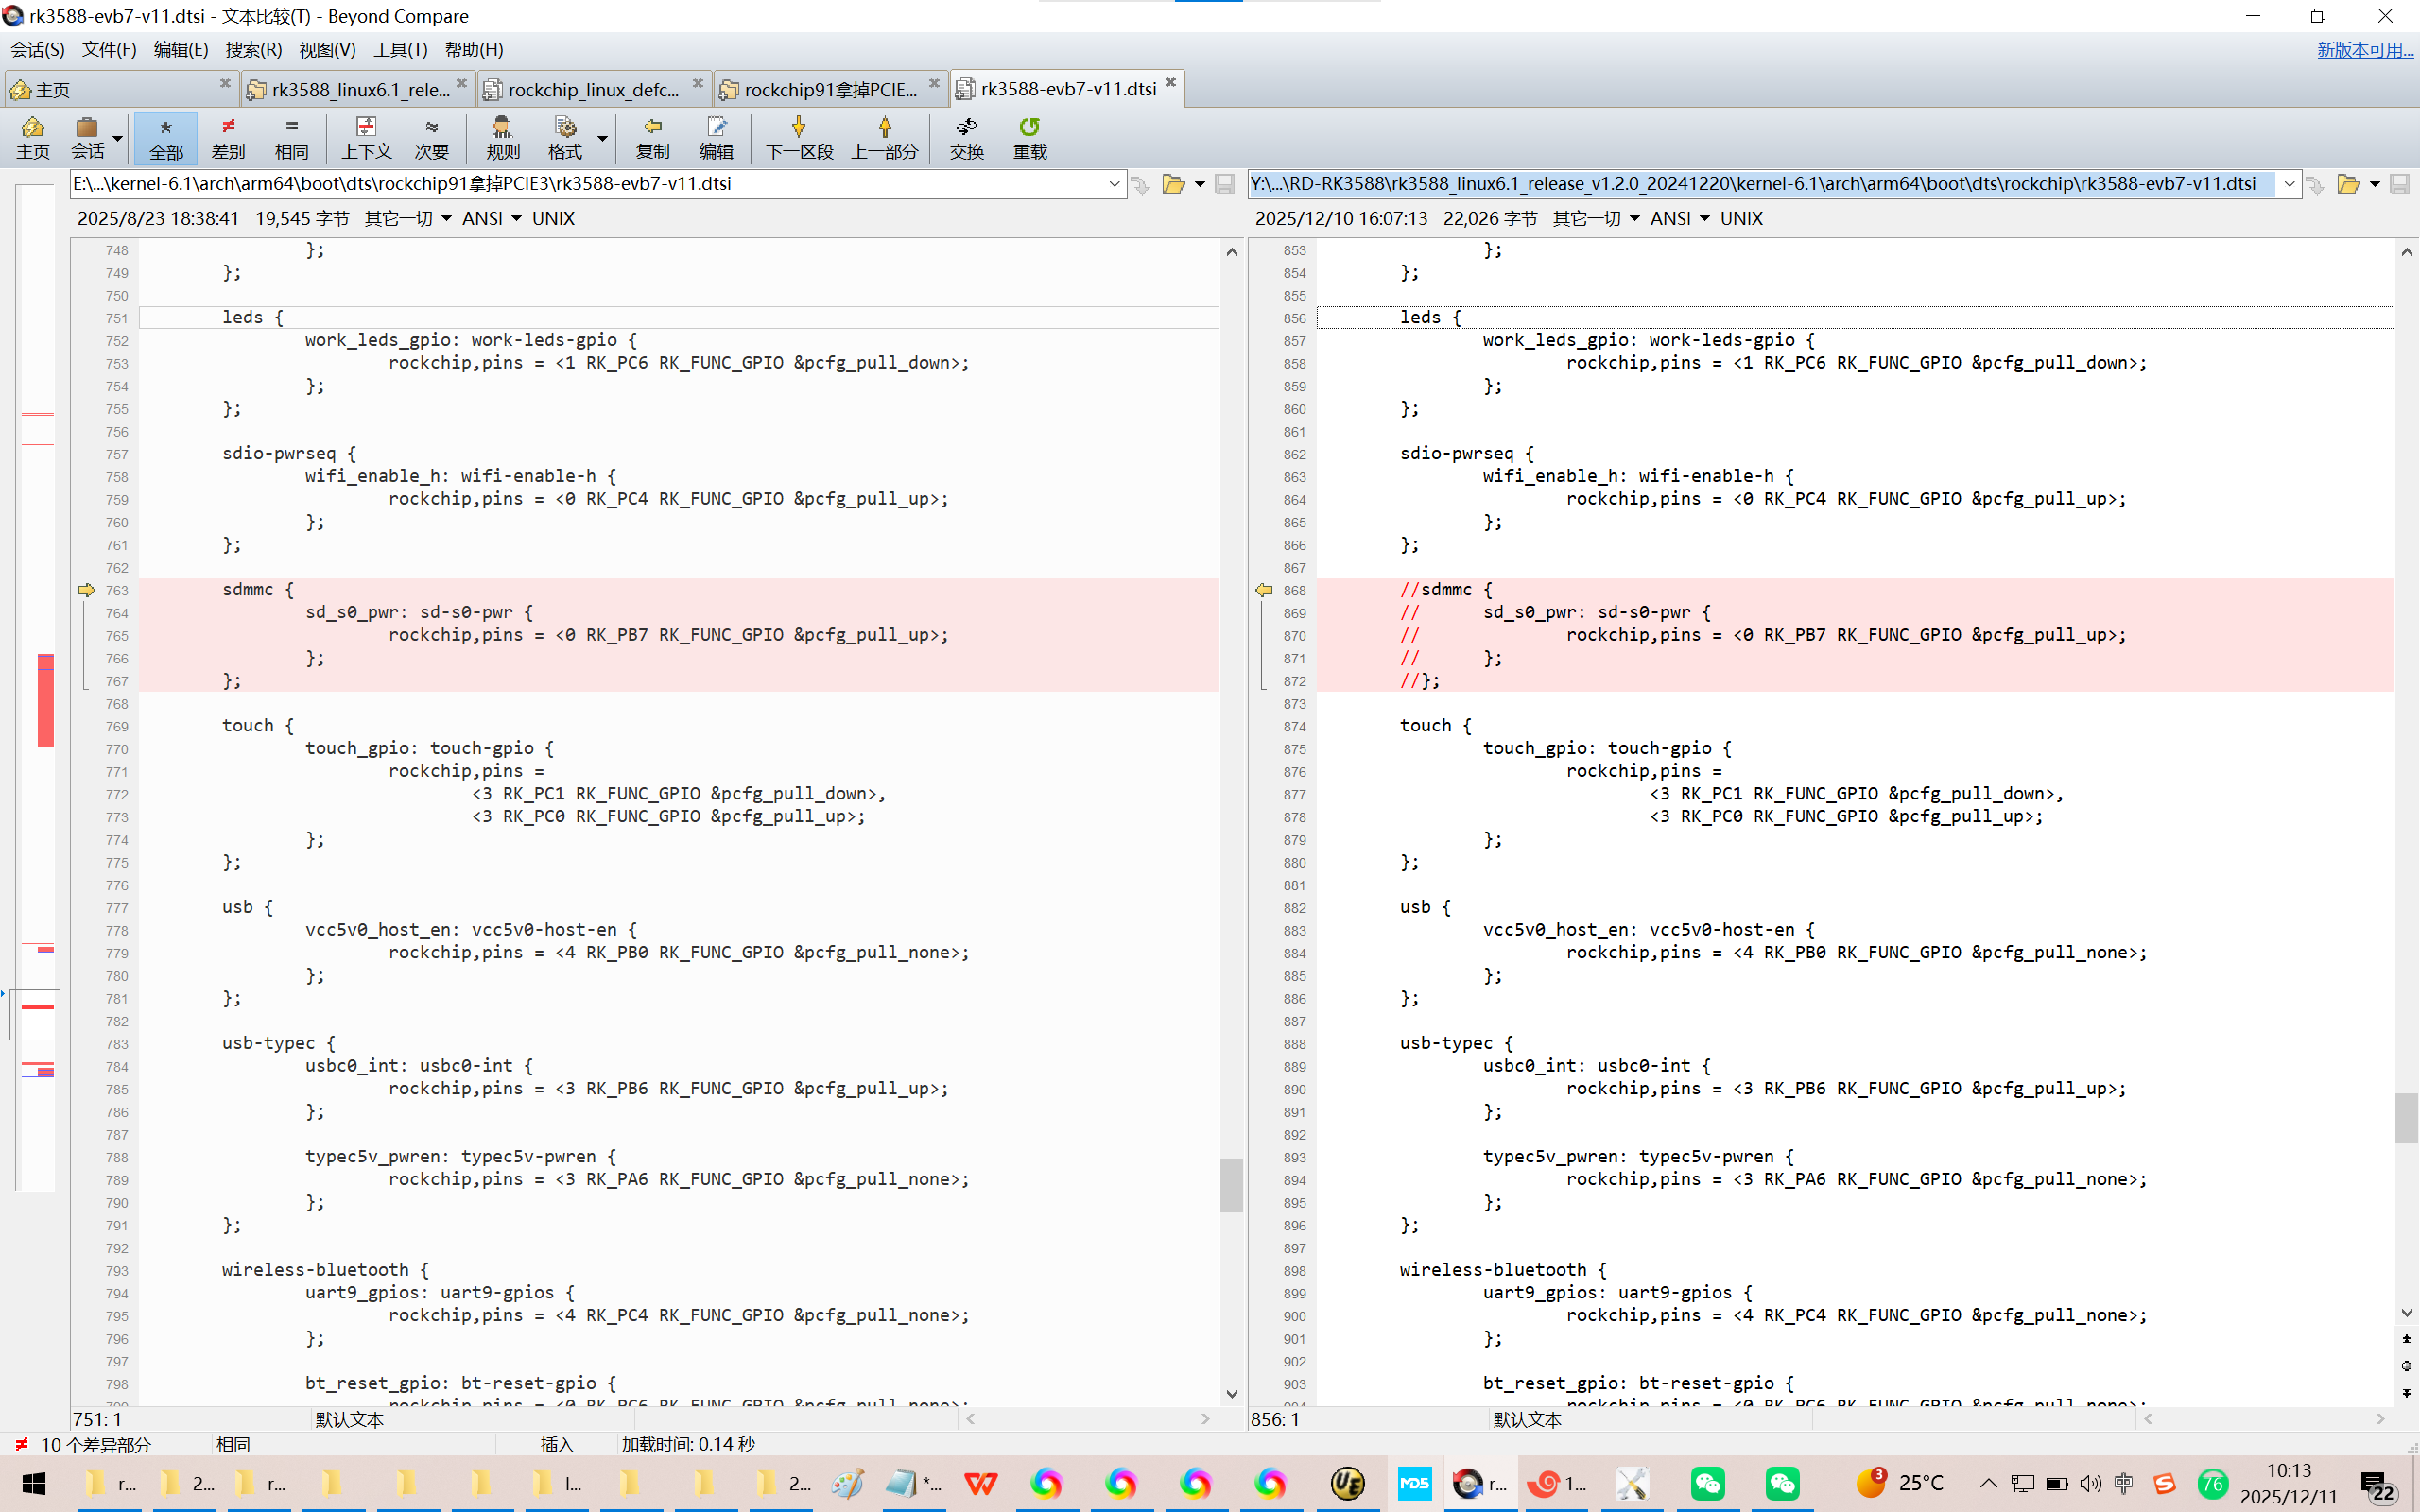Click the 新版本可用 update link
2420x1512 pixels.
(2364, 49)
